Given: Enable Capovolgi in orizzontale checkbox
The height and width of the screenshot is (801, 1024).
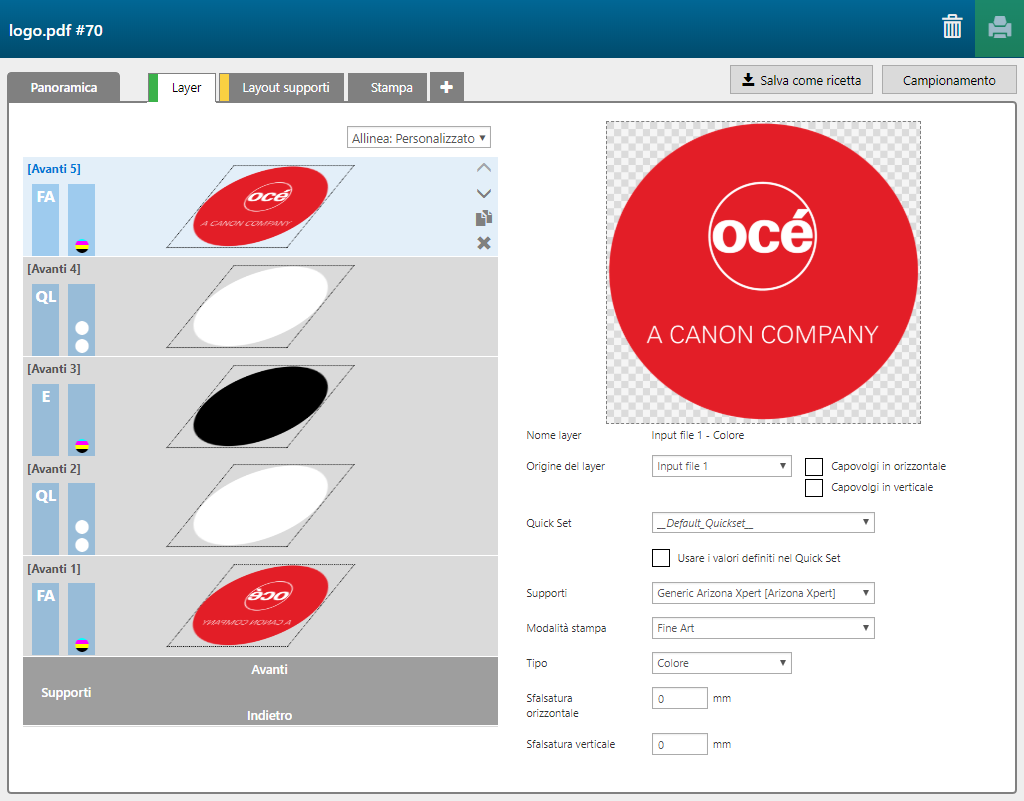Looking at the screenshot, I should point(814,466).
